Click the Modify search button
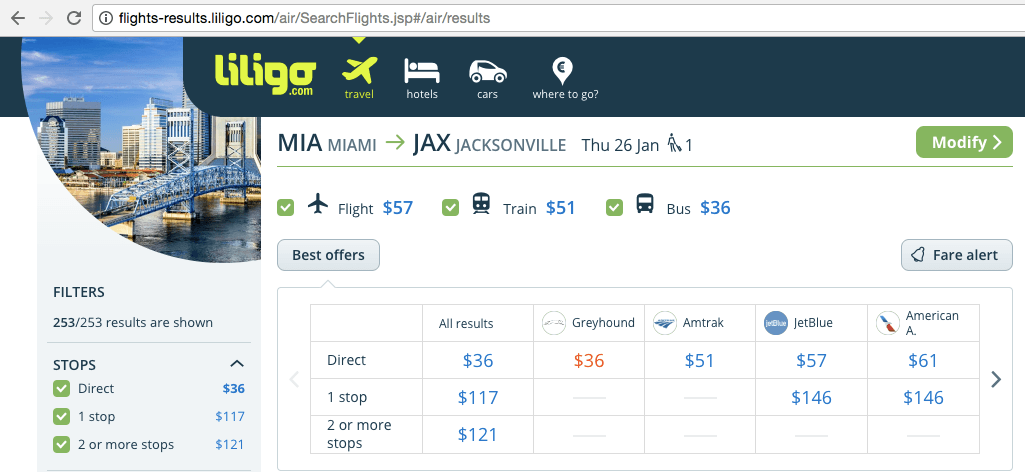The height and width of the screenshot is (472, 1025). (x=964, y=143)
